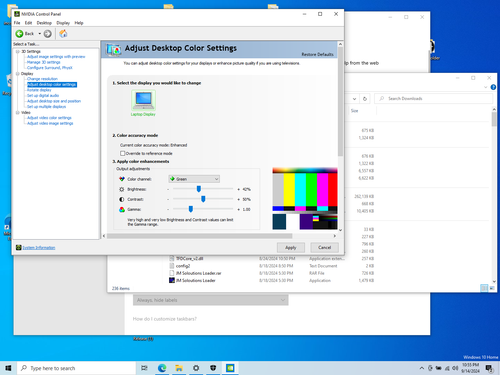Click the Brightness slider handle
The width and height of the screenshot is (500, 375).
[x=199, y=189]
